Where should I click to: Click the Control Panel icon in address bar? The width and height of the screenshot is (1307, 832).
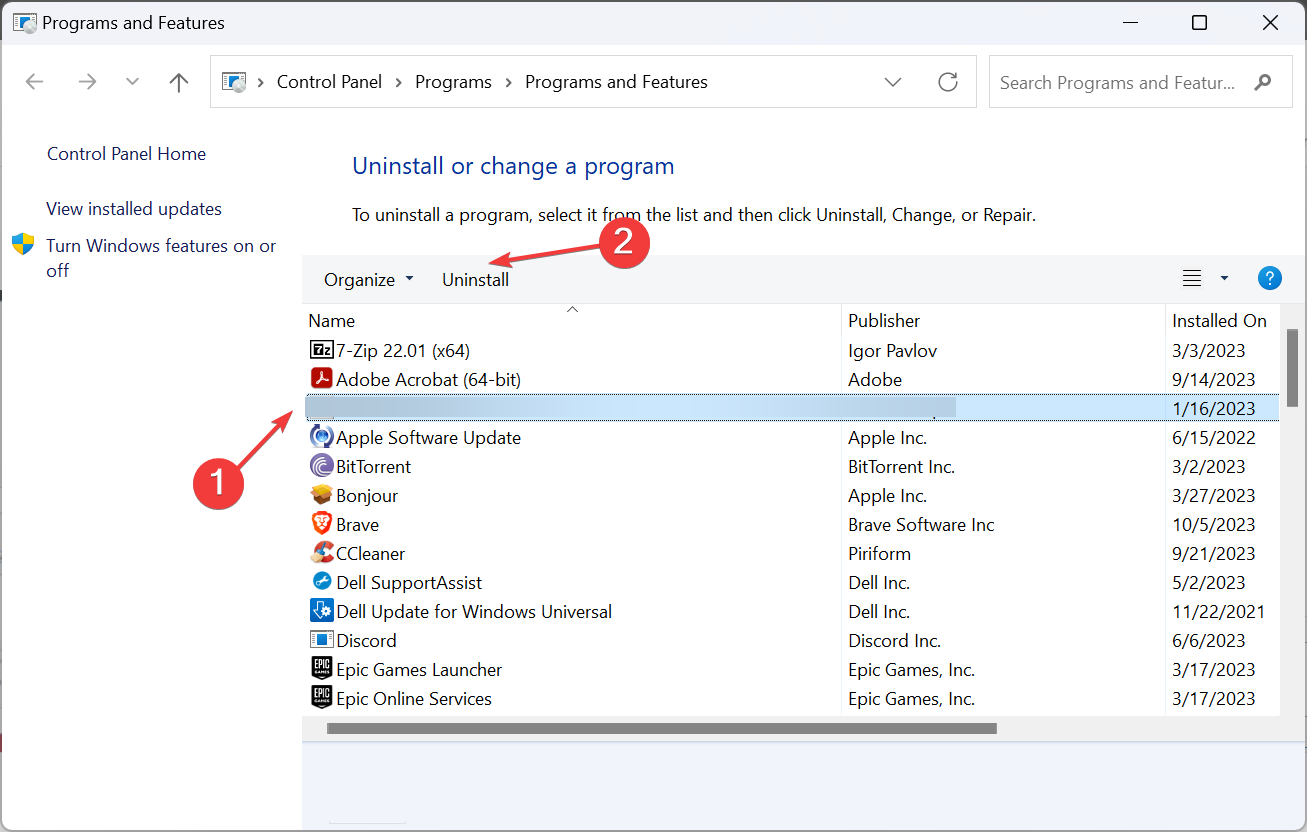pyautogui.click(x=234, y=82)
